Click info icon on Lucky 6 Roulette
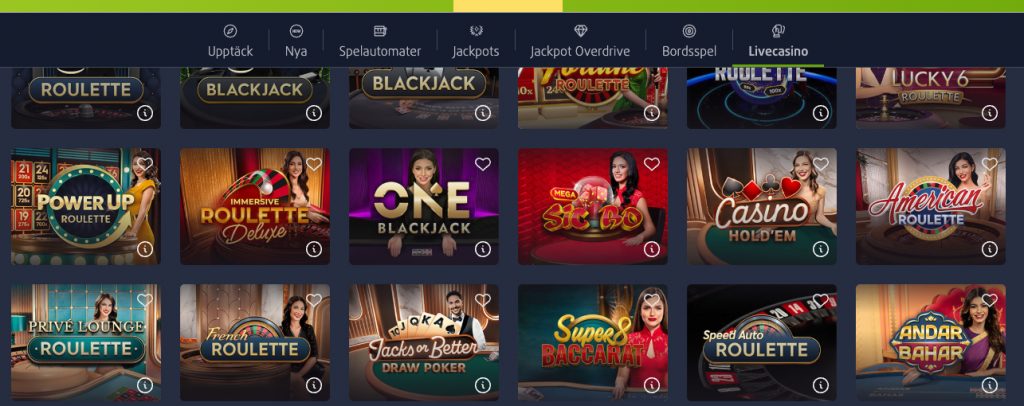This screenshot has width=1024, height=406. 989,113
